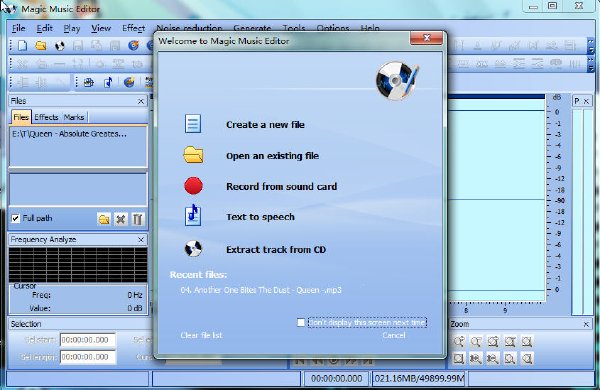Click the colorful disc icon right of the music note
600x390 pixels.
pyautogui.click(x=129, y=82)
